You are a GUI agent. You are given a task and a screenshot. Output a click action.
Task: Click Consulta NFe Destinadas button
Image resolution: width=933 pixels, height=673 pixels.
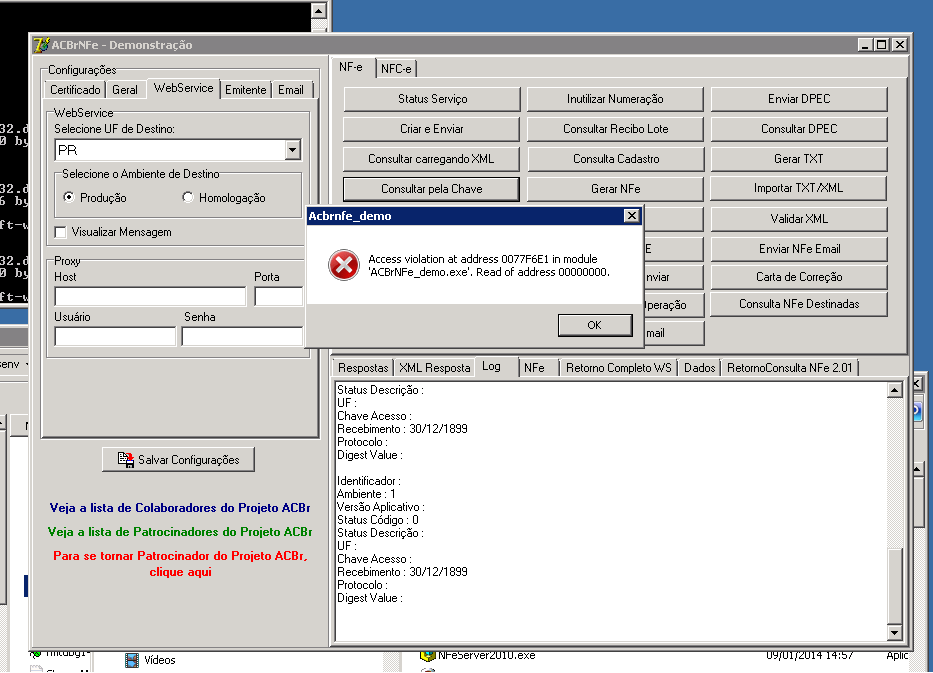[799, 304]
